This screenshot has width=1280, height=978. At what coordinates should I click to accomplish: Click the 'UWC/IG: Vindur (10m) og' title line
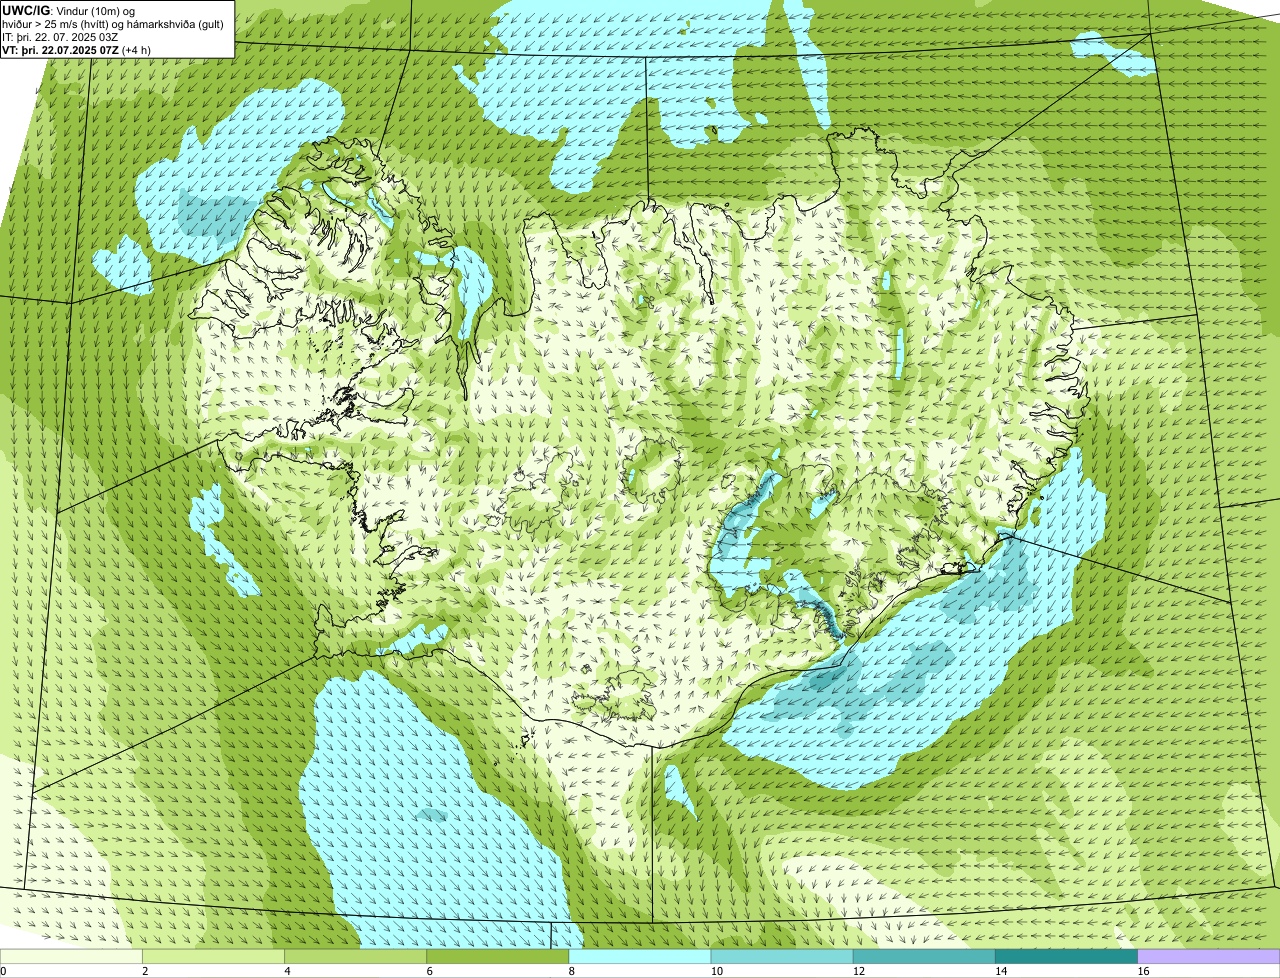tap(68, 10)
